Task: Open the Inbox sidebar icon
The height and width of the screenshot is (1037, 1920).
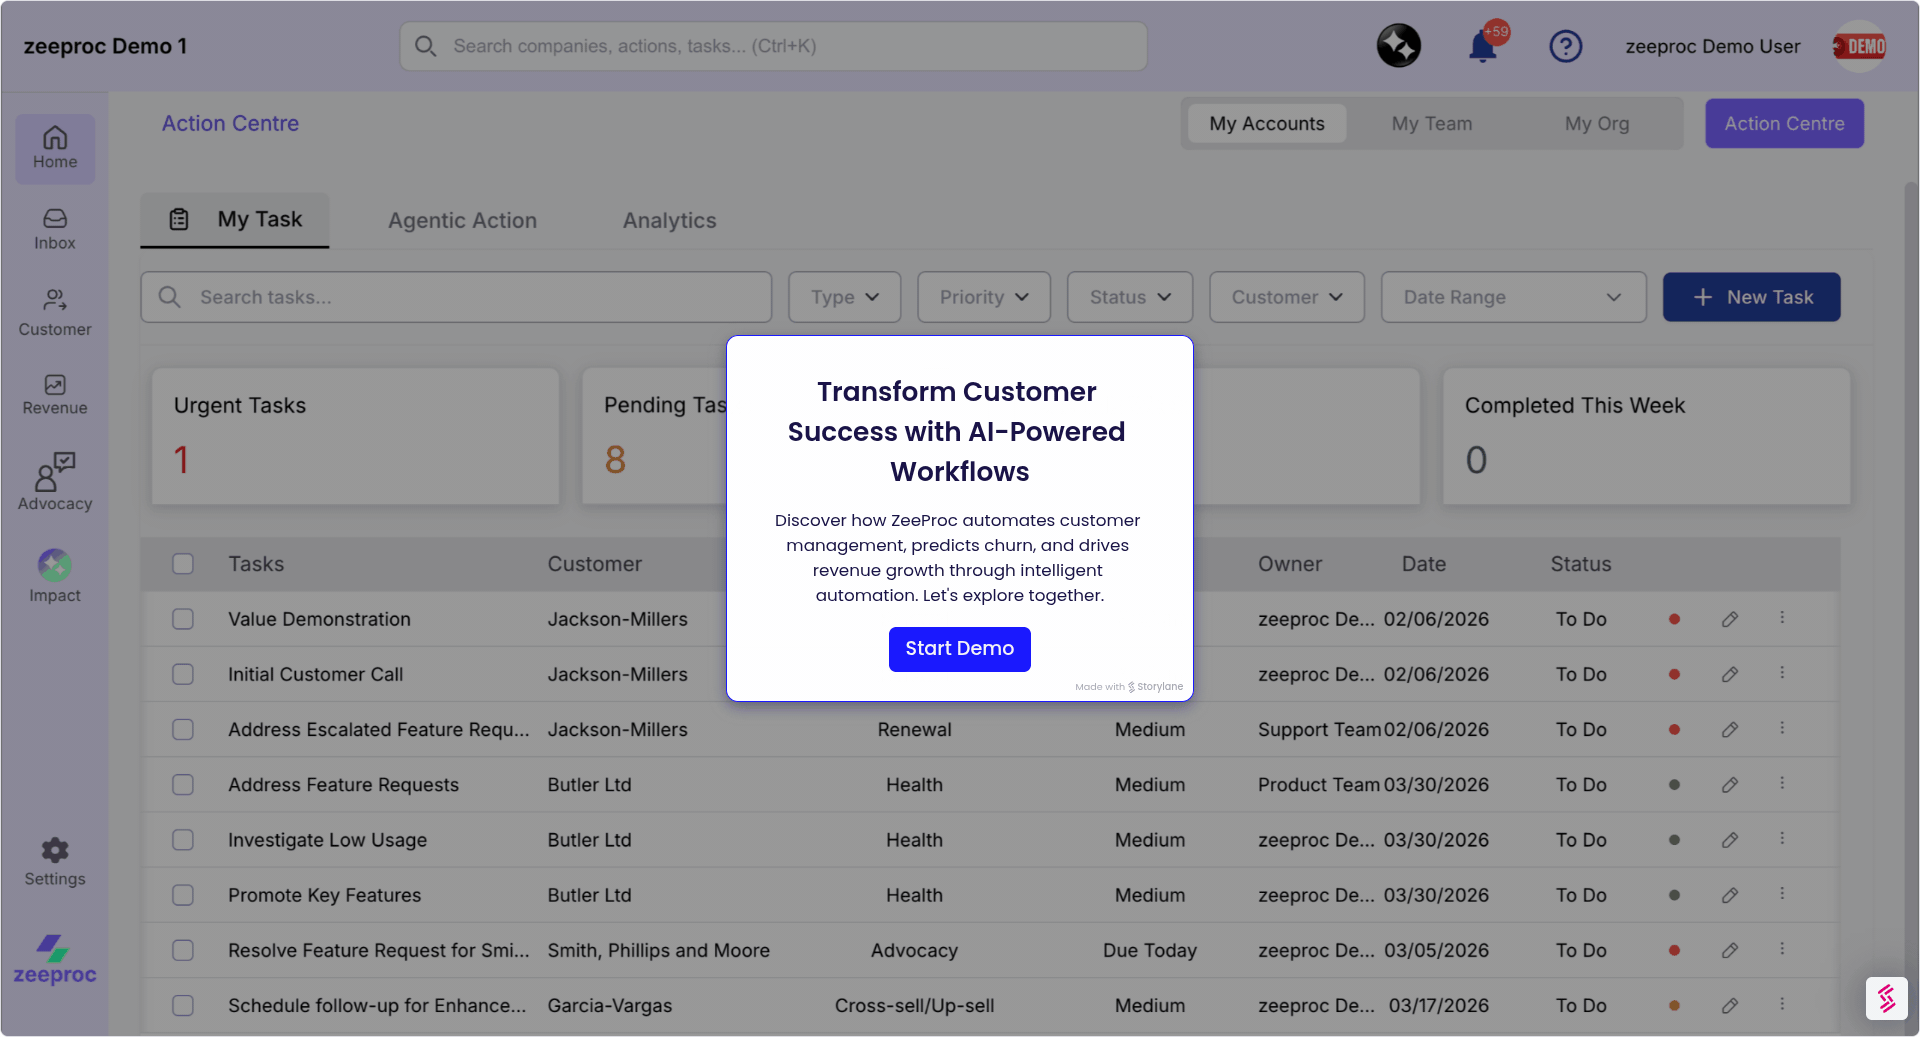Action: 55,229
